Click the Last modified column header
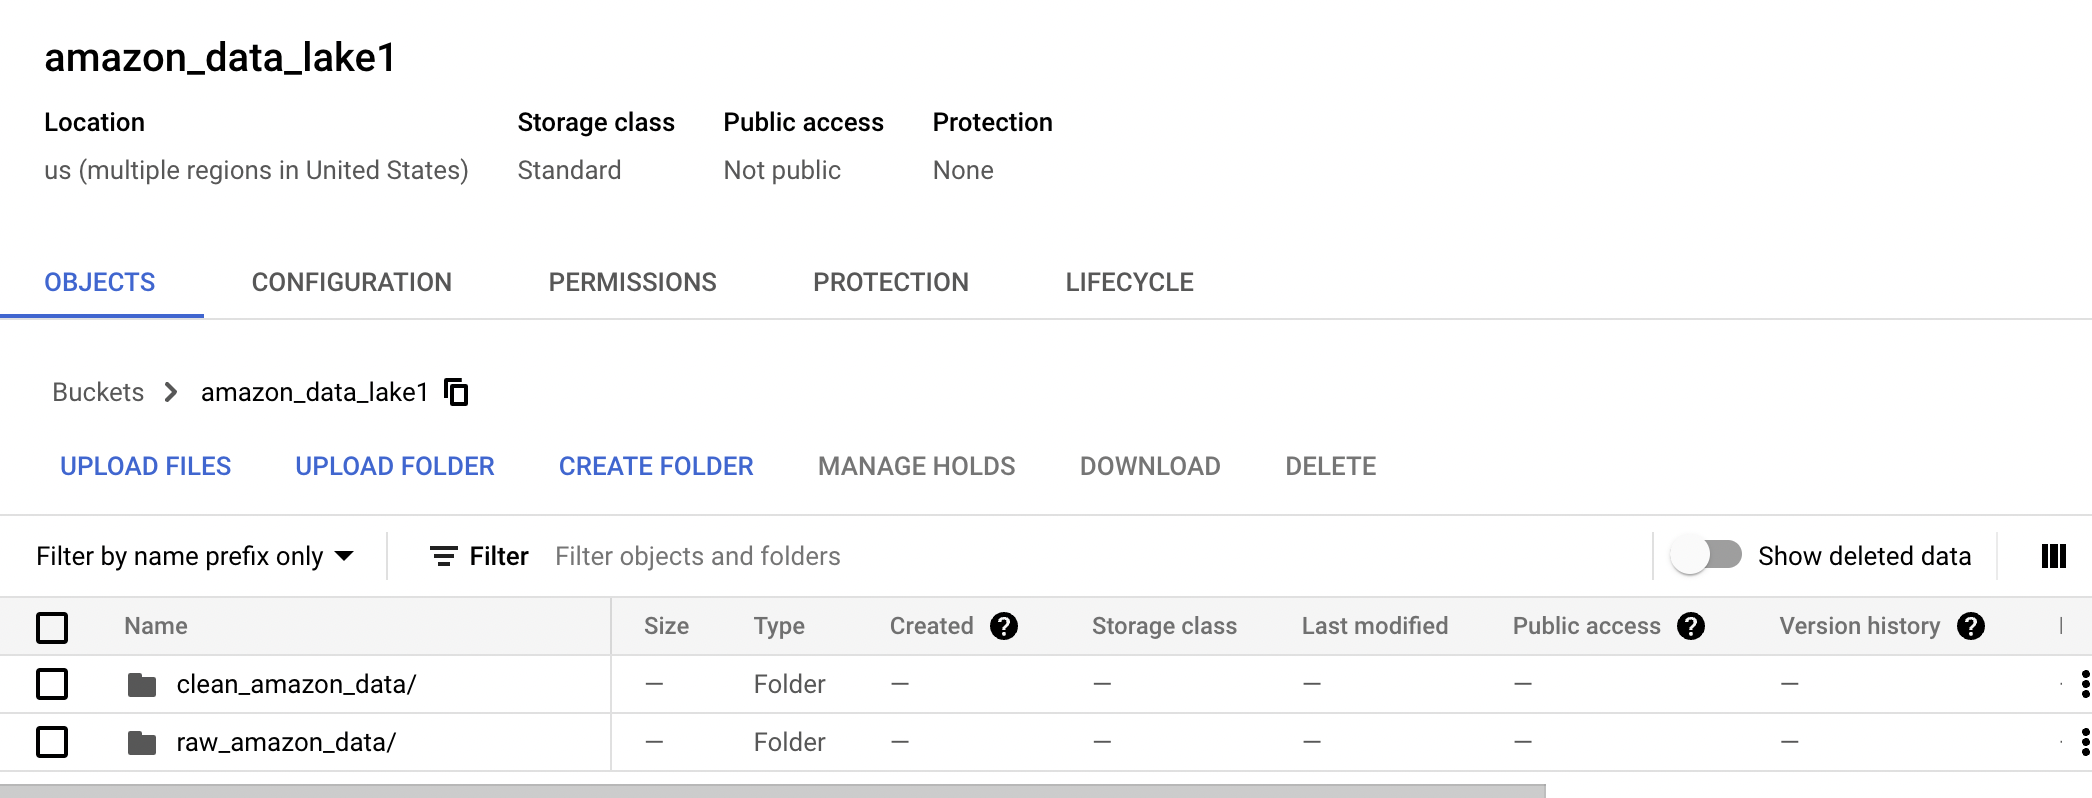2092x798 pixels. coord(1375,626)
